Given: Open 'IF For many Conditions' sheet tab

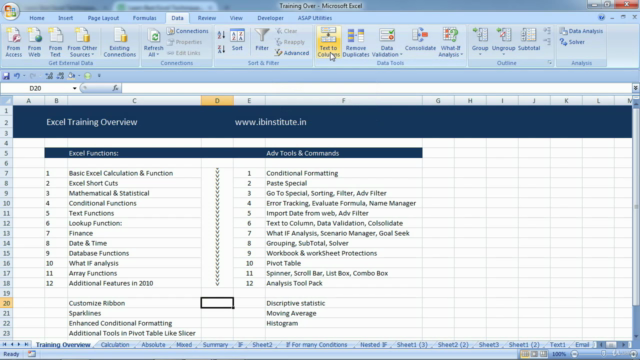Looking at the screenshot, I should click(316, 345).
